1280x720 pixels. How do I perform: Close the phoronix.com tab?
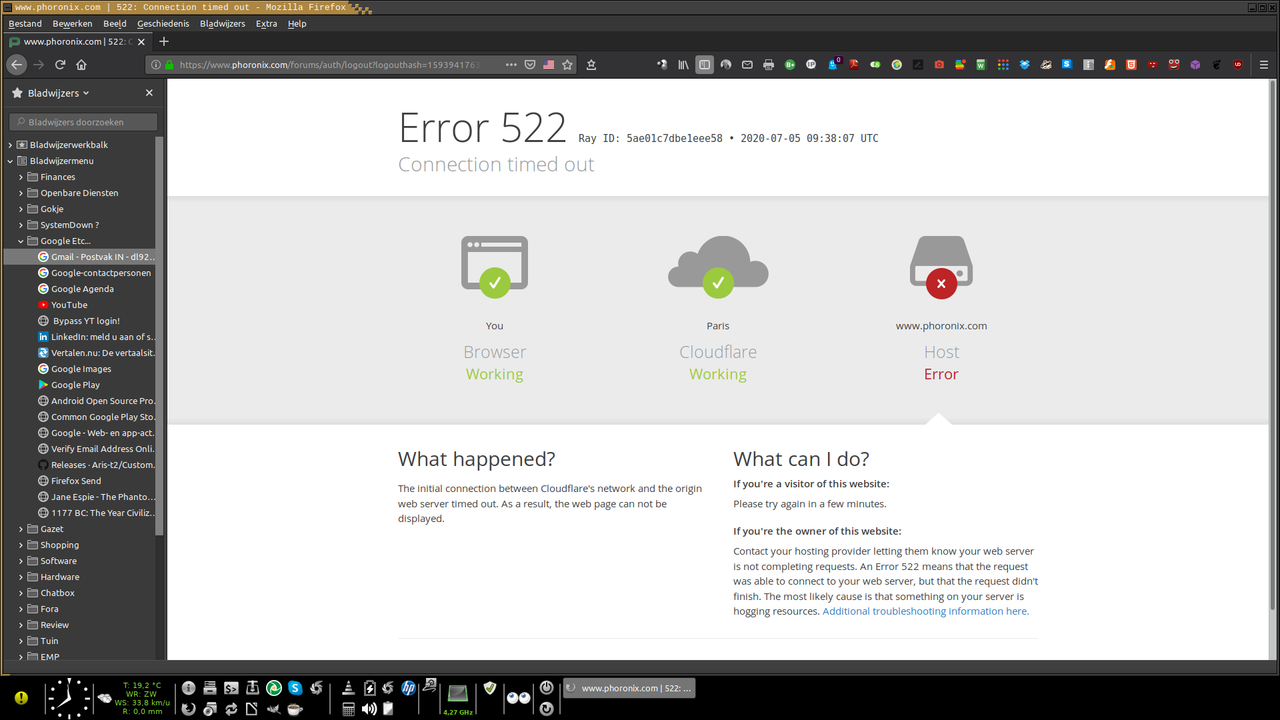pyautogui.click(x=141, y=42)
